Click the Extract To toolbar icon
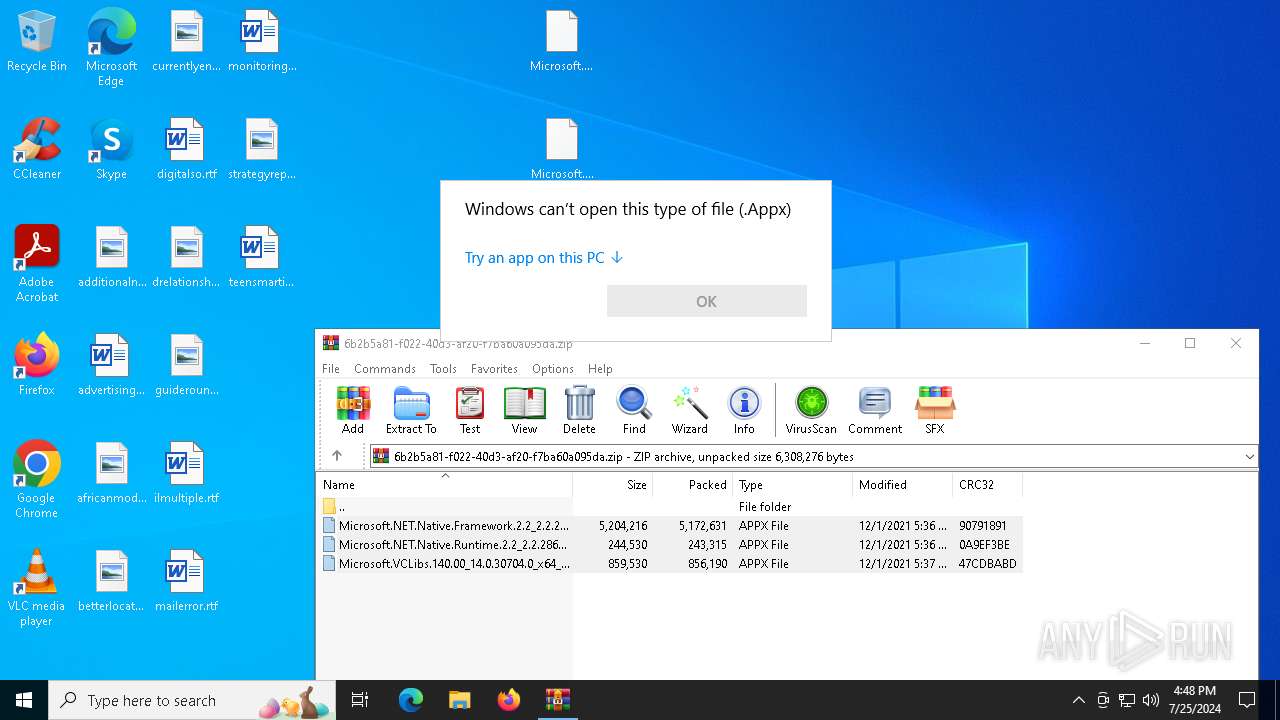Screen dimensions: 1280x720 pyautogui.click(x=411, y=410)
